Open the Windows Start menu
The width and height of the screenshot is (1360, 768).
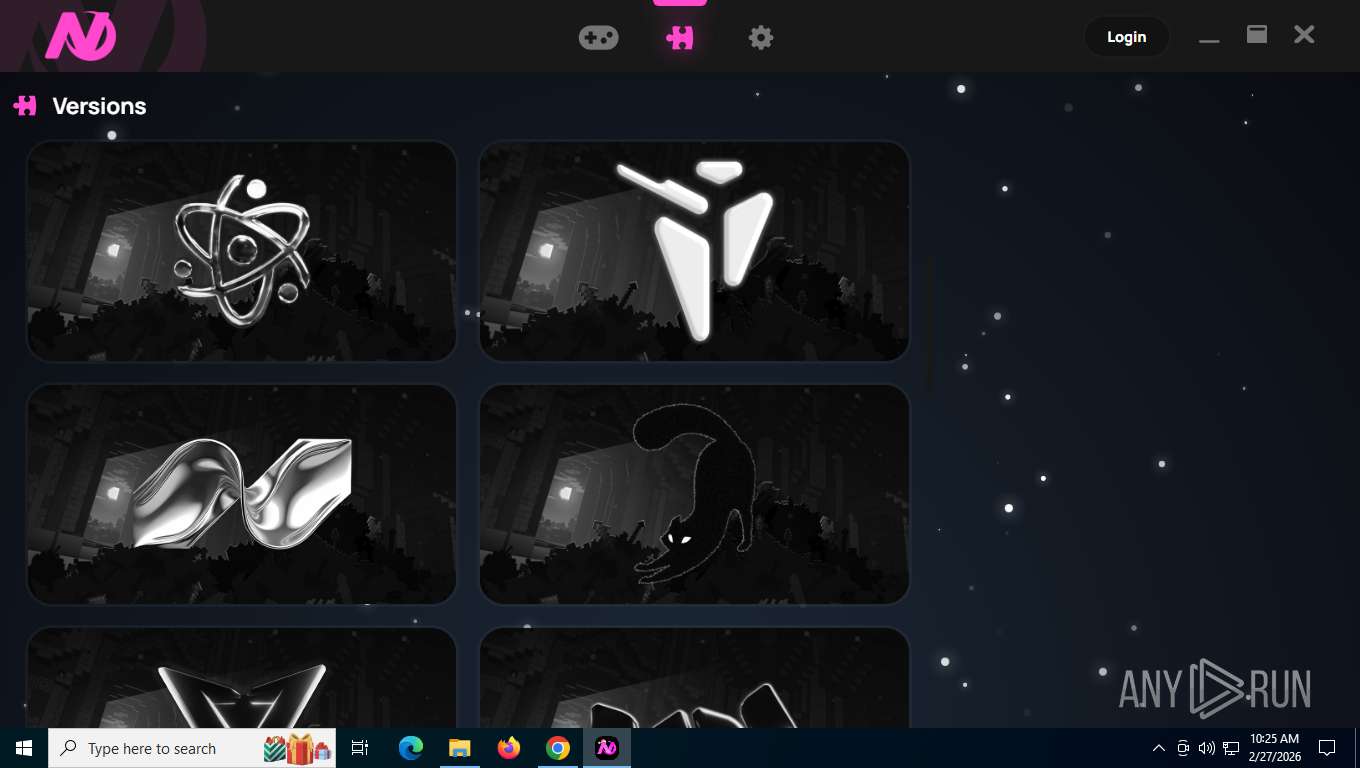[x=24, y=748]
